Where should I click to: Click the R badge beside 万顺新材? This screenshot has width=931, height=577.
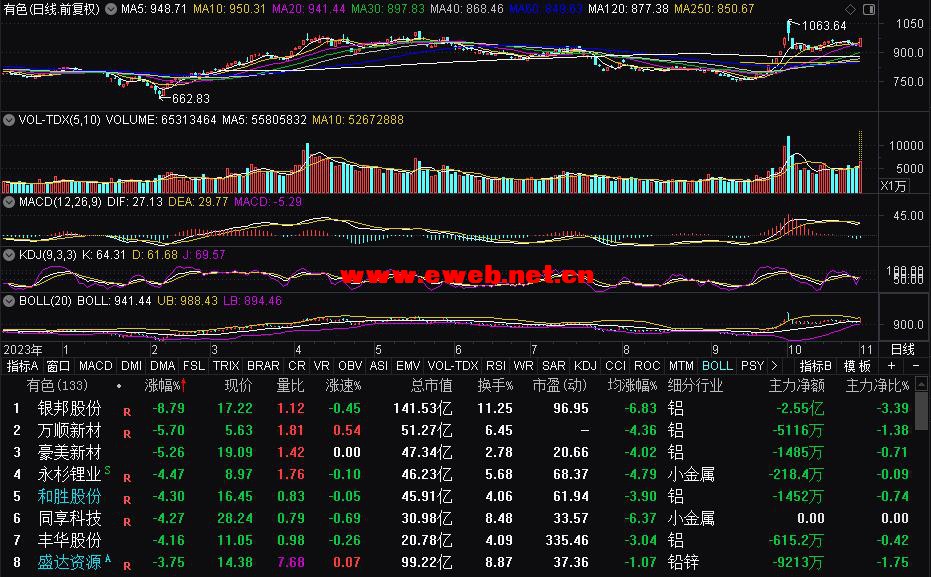click(x=127, y=434)
